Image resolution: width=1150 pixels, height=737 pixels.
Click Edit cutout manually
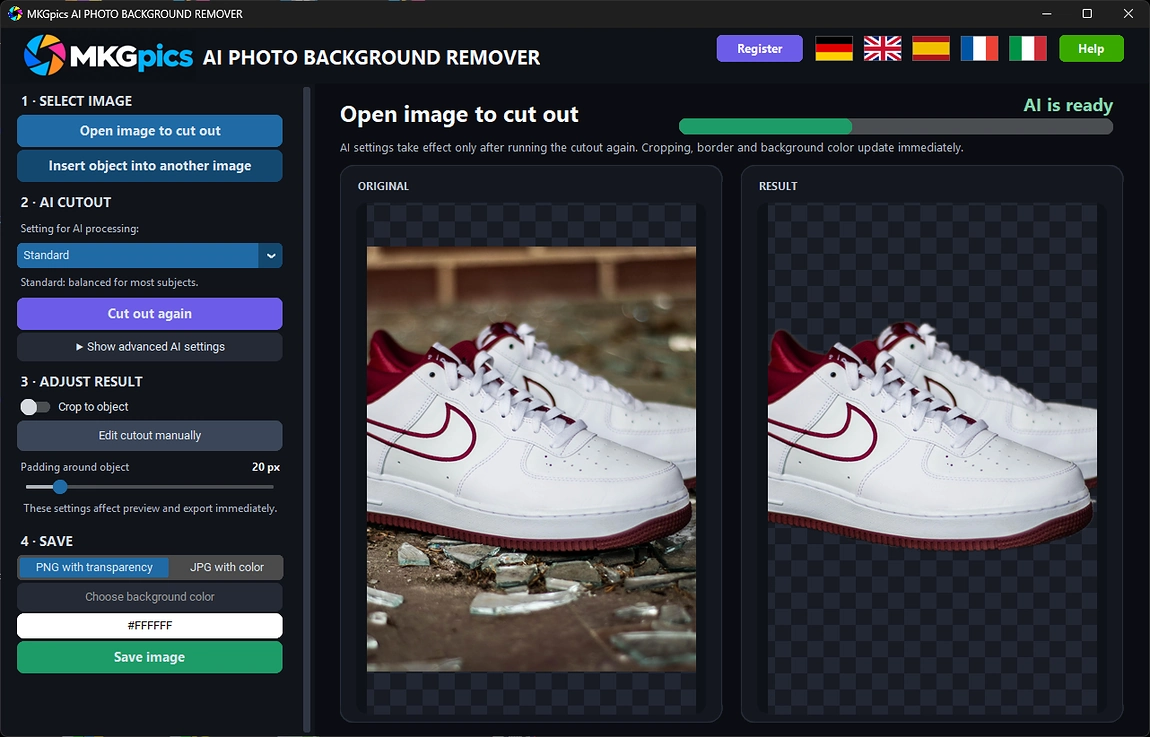point(150,436)
